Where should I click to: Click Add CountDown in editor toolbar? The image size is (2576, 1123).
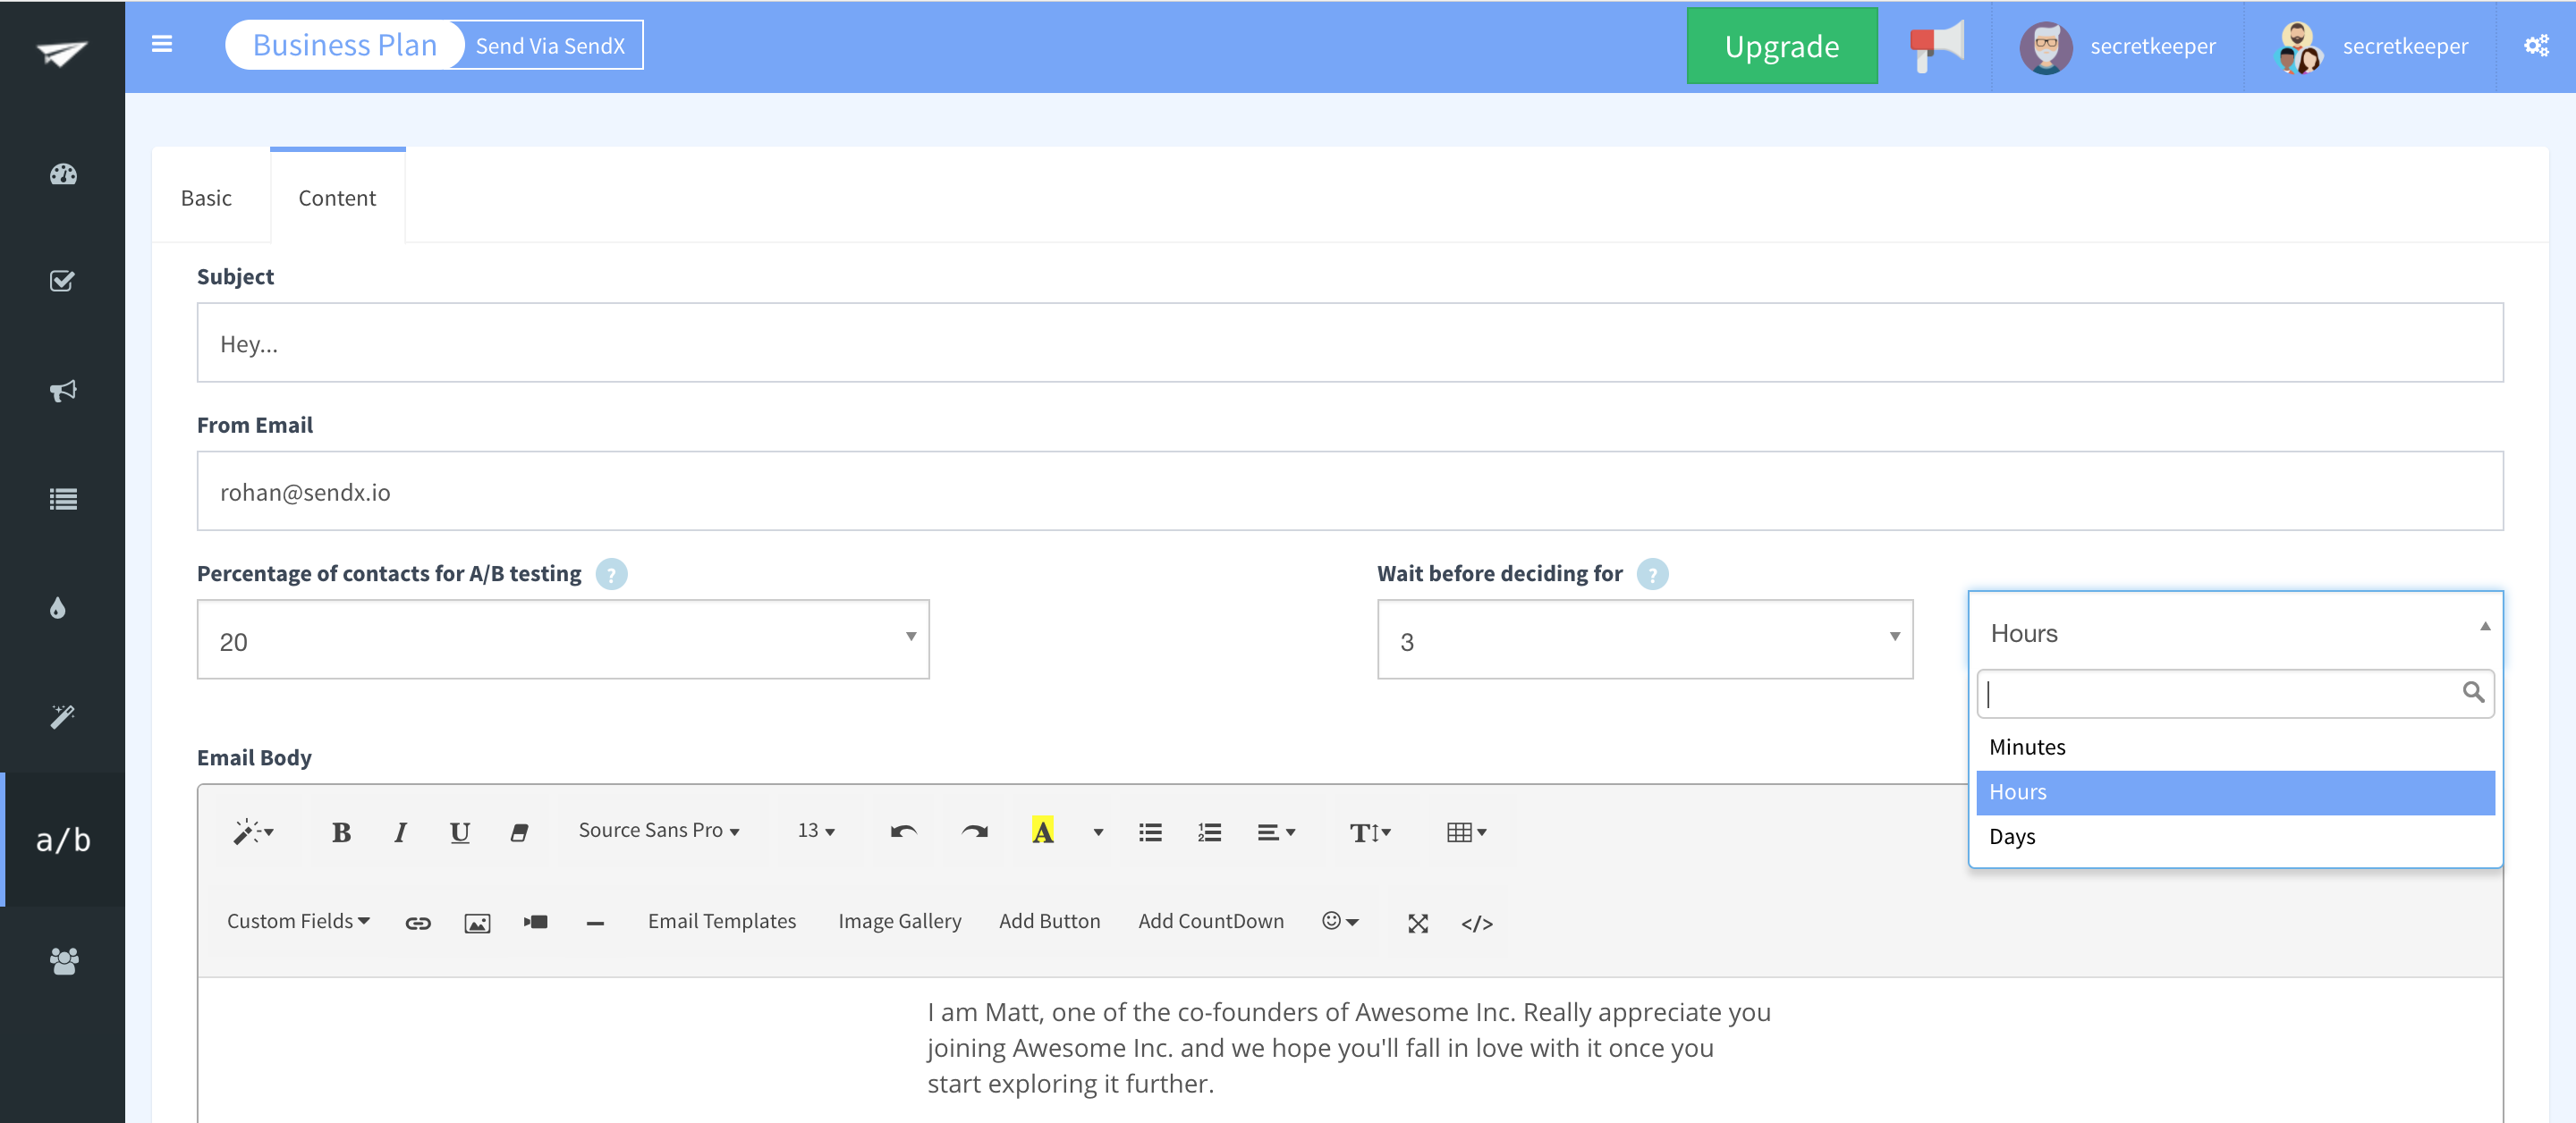pyautogui.click(x=1210, y=921)
